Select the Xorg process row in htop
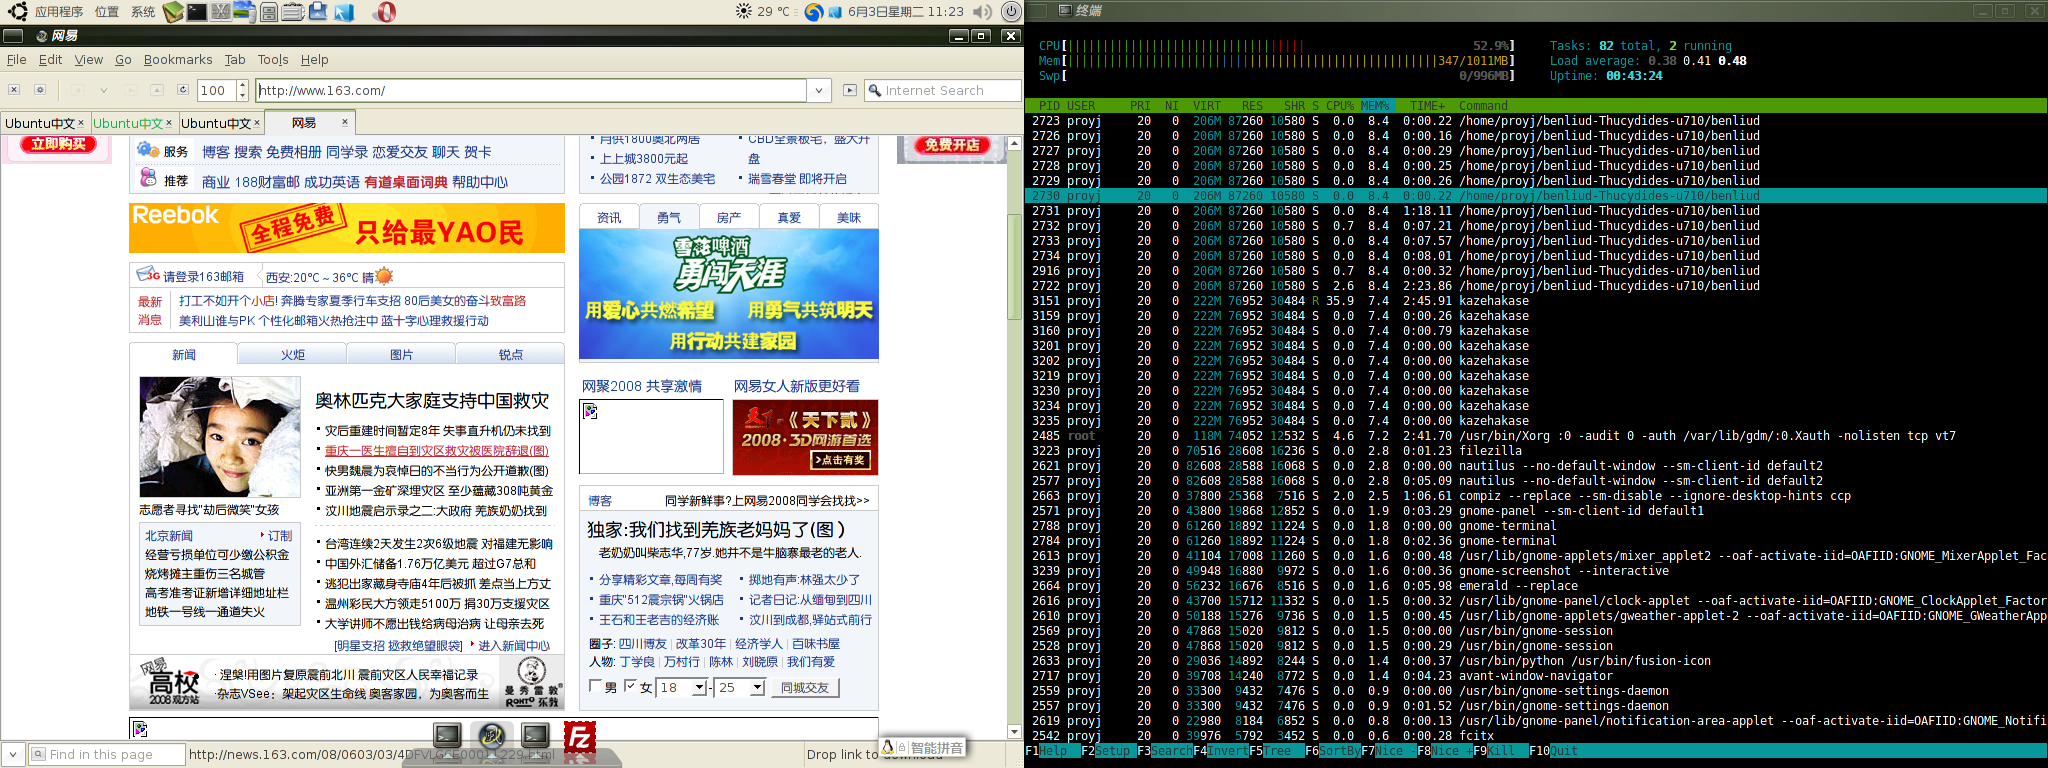The height and width of the screenshot is (768, 2048). [1535, 436]
